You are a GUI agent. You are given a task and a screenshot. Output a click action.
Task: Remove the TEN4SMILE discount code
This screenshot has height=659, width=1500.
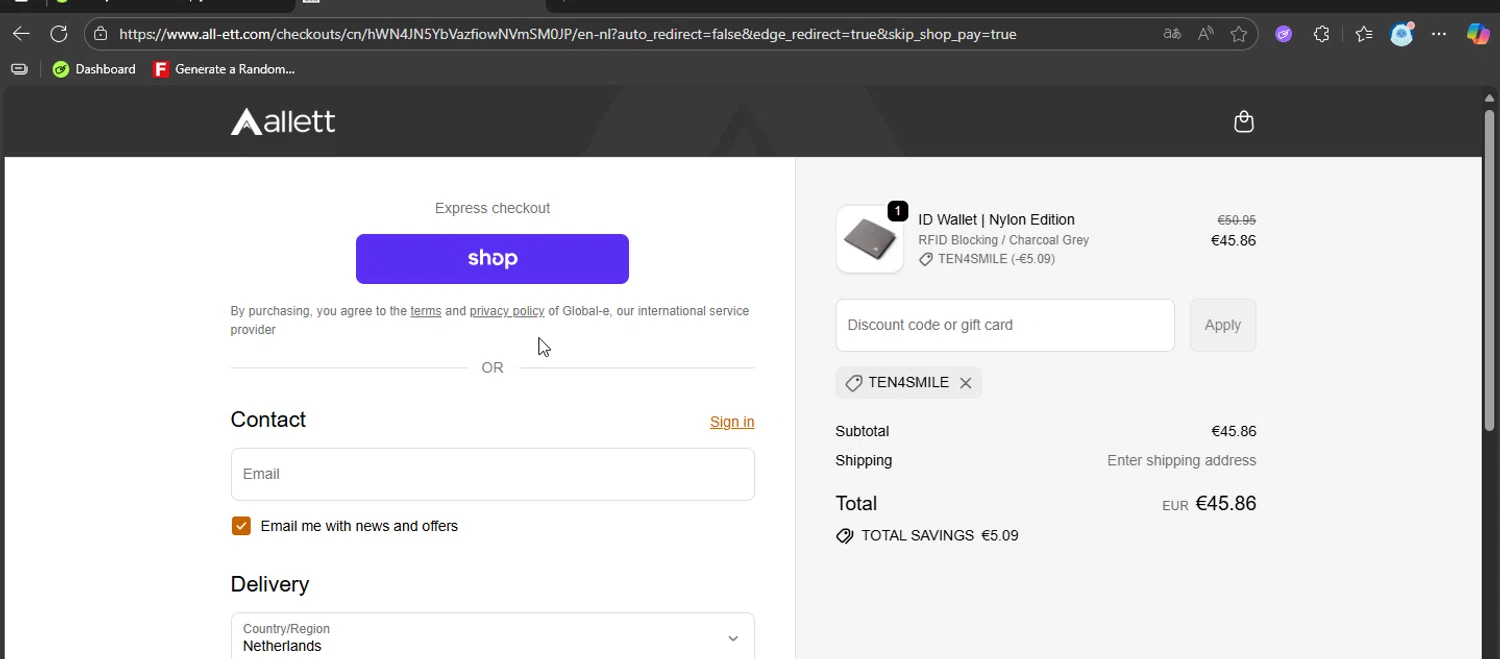(x=965, y=383)
